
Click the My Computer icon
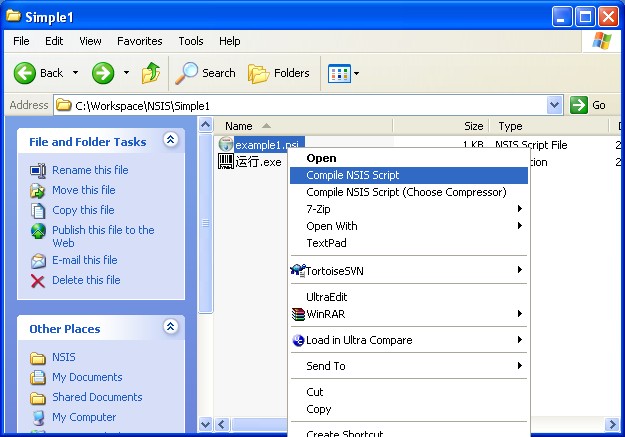[x=38, y=417]
